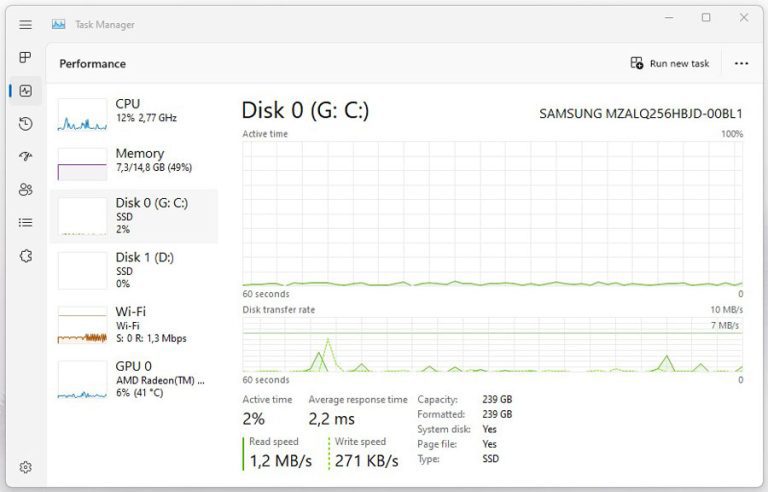Click the Memory usage thumbnail graph
The image size is (768, 492).
pos(82,164)
